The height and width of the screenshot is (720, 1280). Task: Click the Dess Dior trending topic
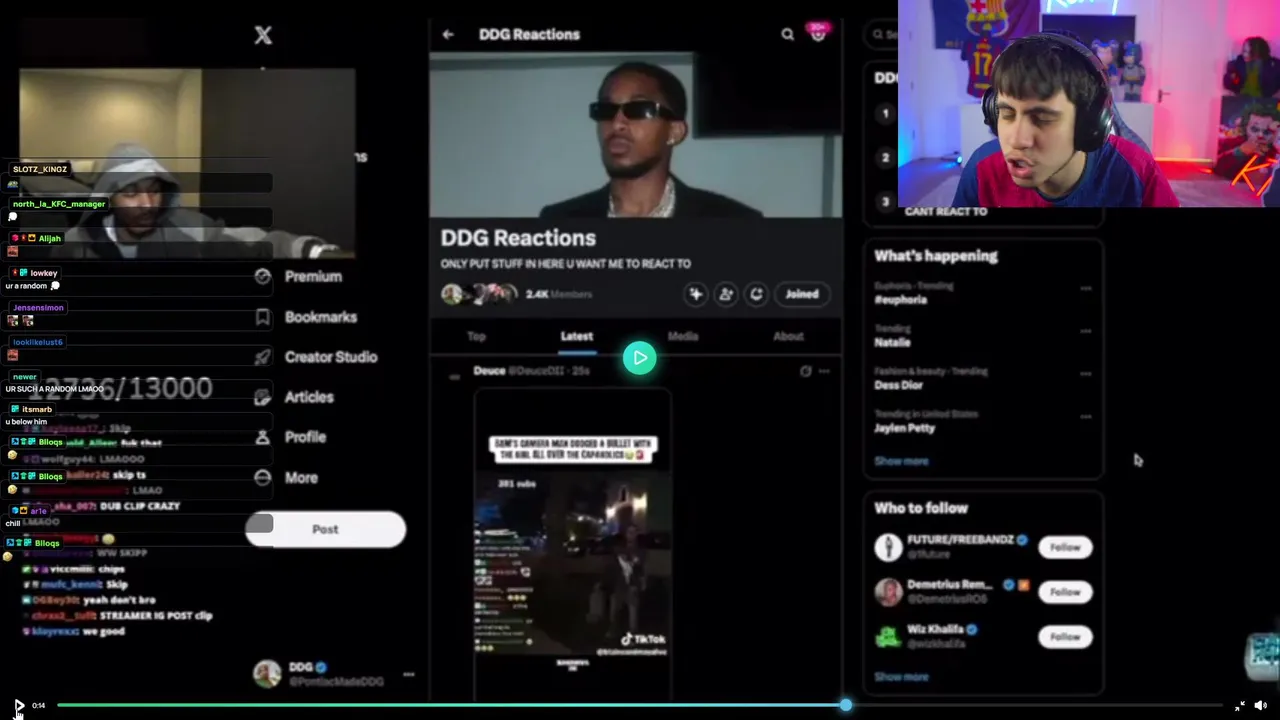point(898,385)
